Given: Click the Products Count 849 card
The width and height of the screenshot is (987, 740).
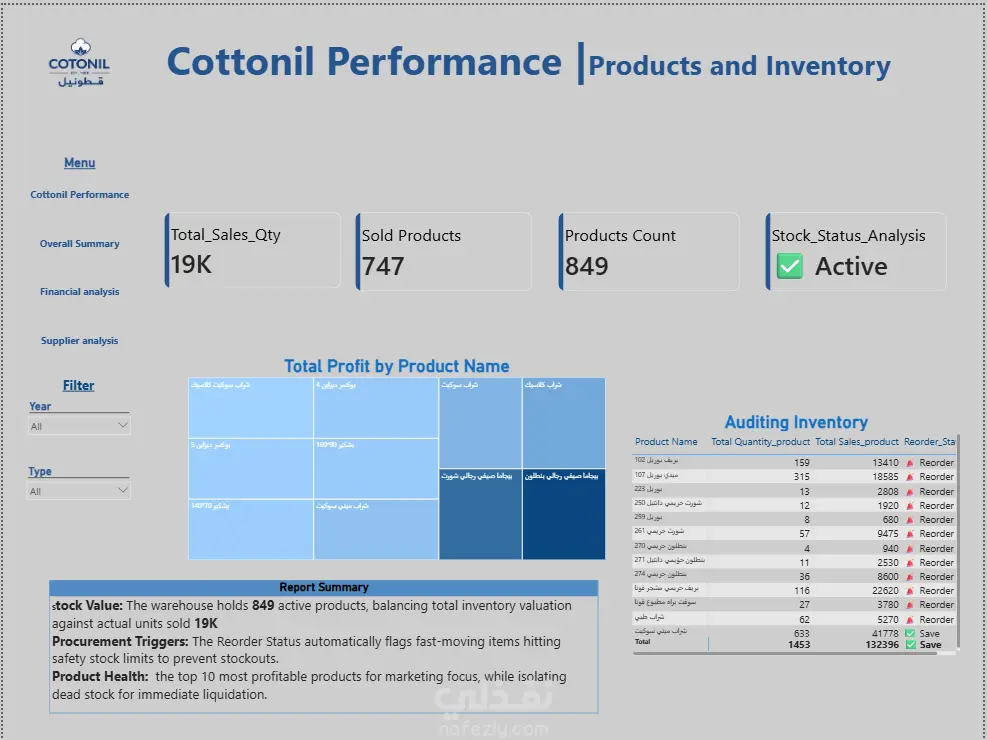Looking at the screenshot, I should click(649, 251).
